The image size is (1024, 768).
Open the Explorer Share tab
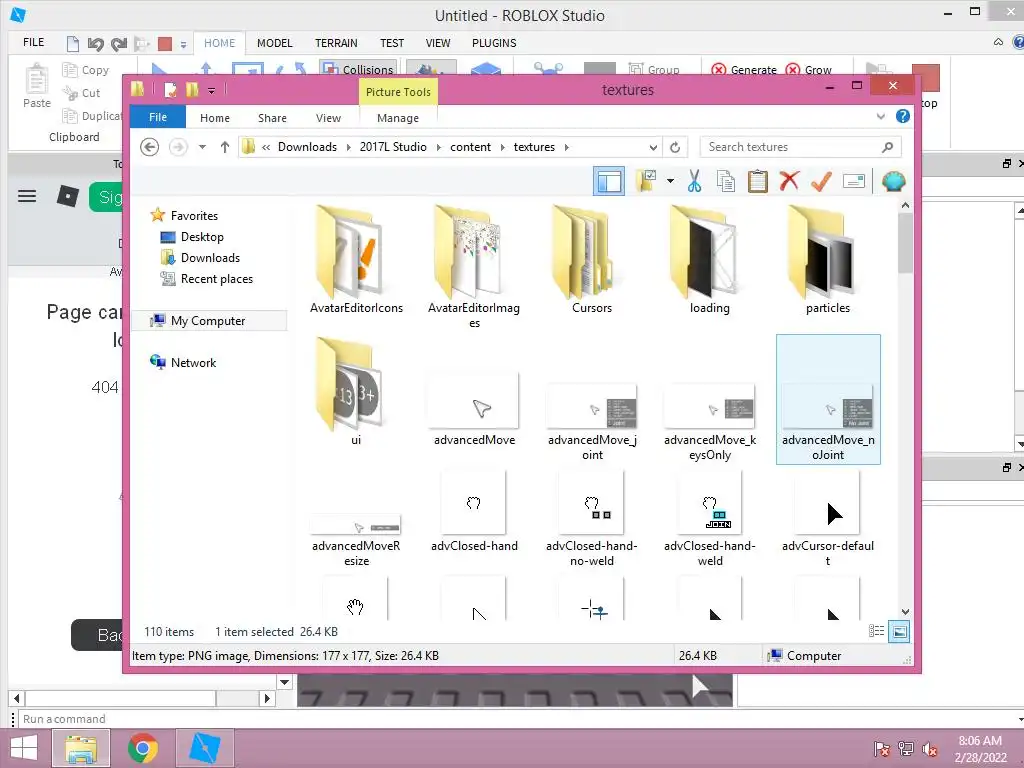coord(272,118)
